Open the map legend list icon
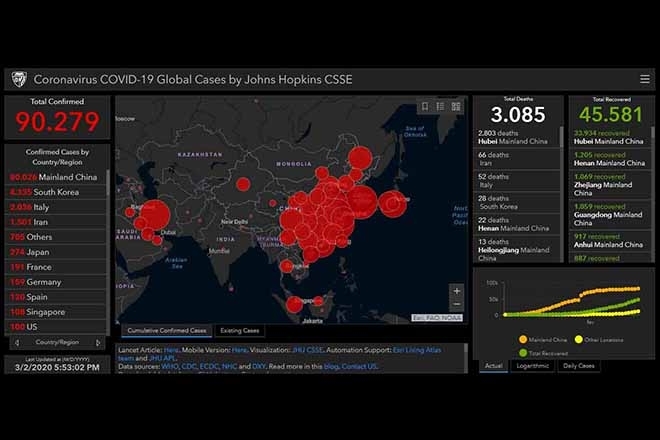Image resolution: width=660 pixels, height=440 pixels. click(440, 106)
